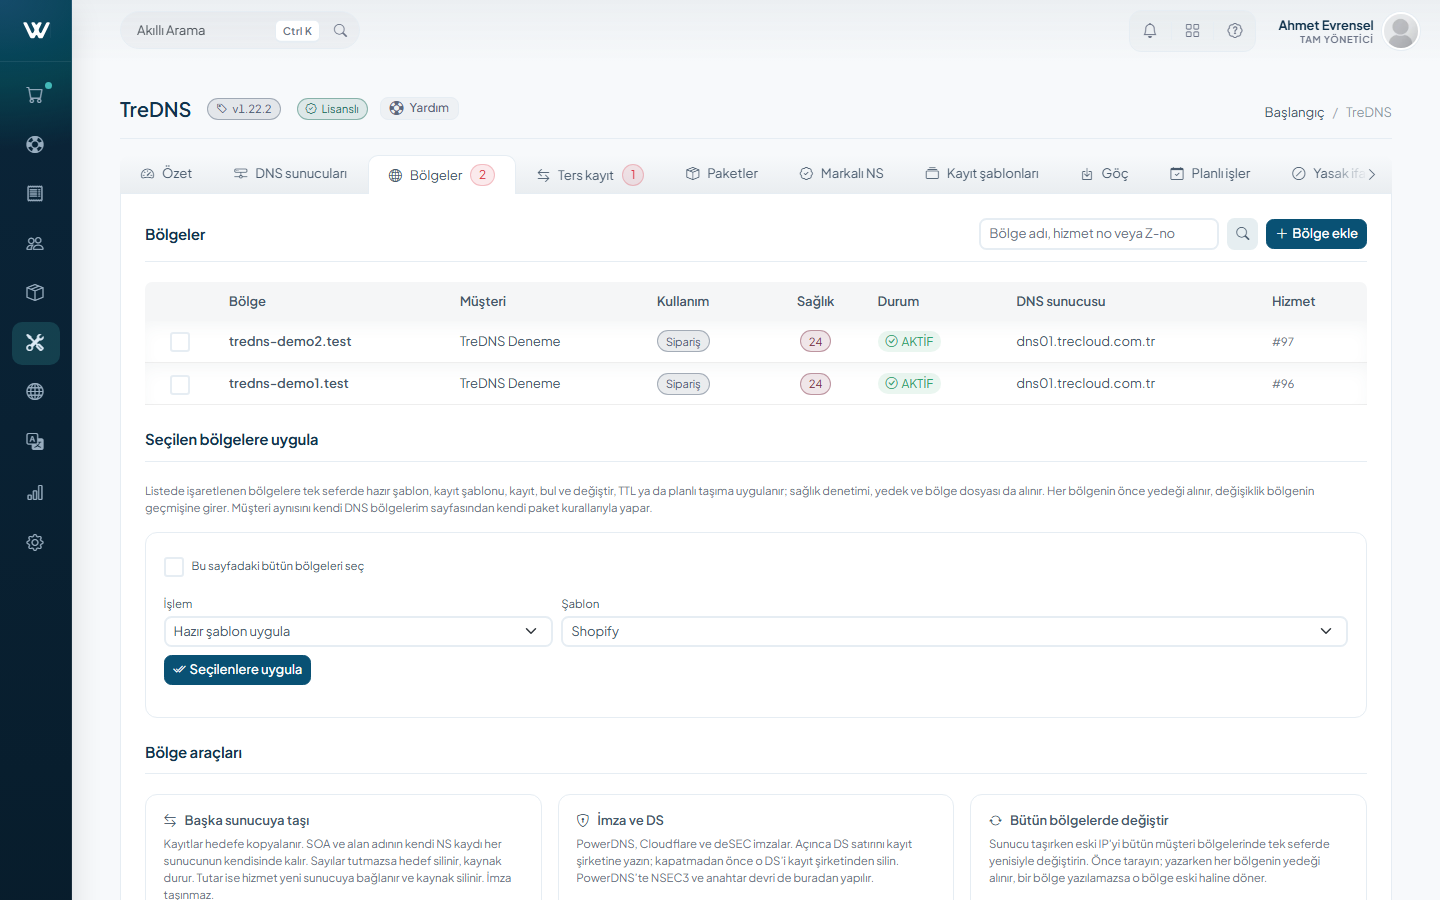Select the tredns-demo2.test row checkbox

tap(180, 342)
